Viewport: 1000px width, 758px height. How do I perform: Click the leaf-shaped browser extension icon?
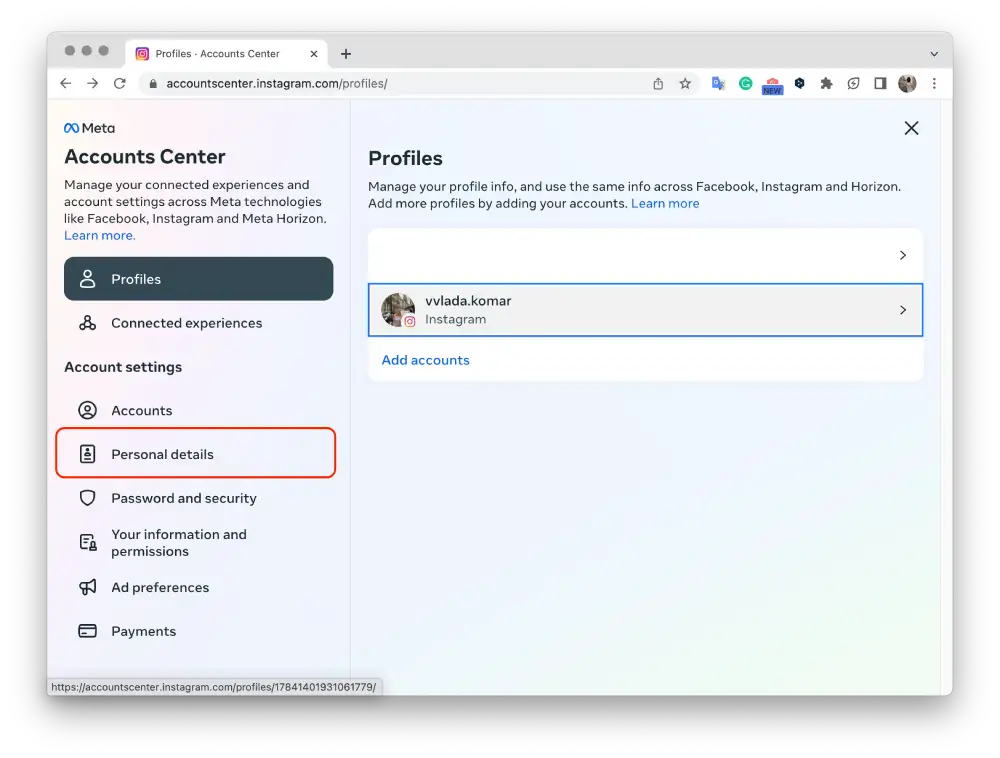pos(853,84)
